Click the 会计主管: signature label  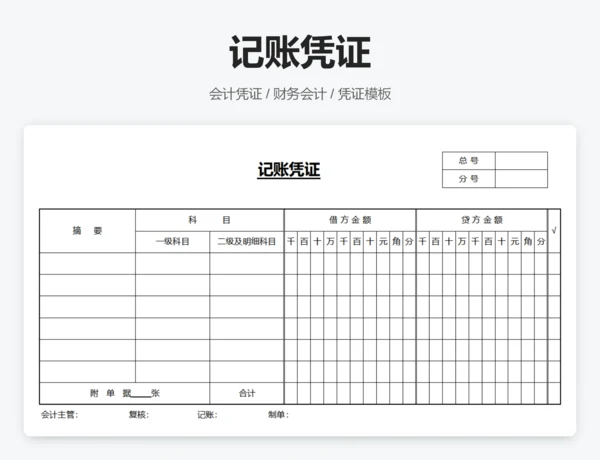[59, 414]
